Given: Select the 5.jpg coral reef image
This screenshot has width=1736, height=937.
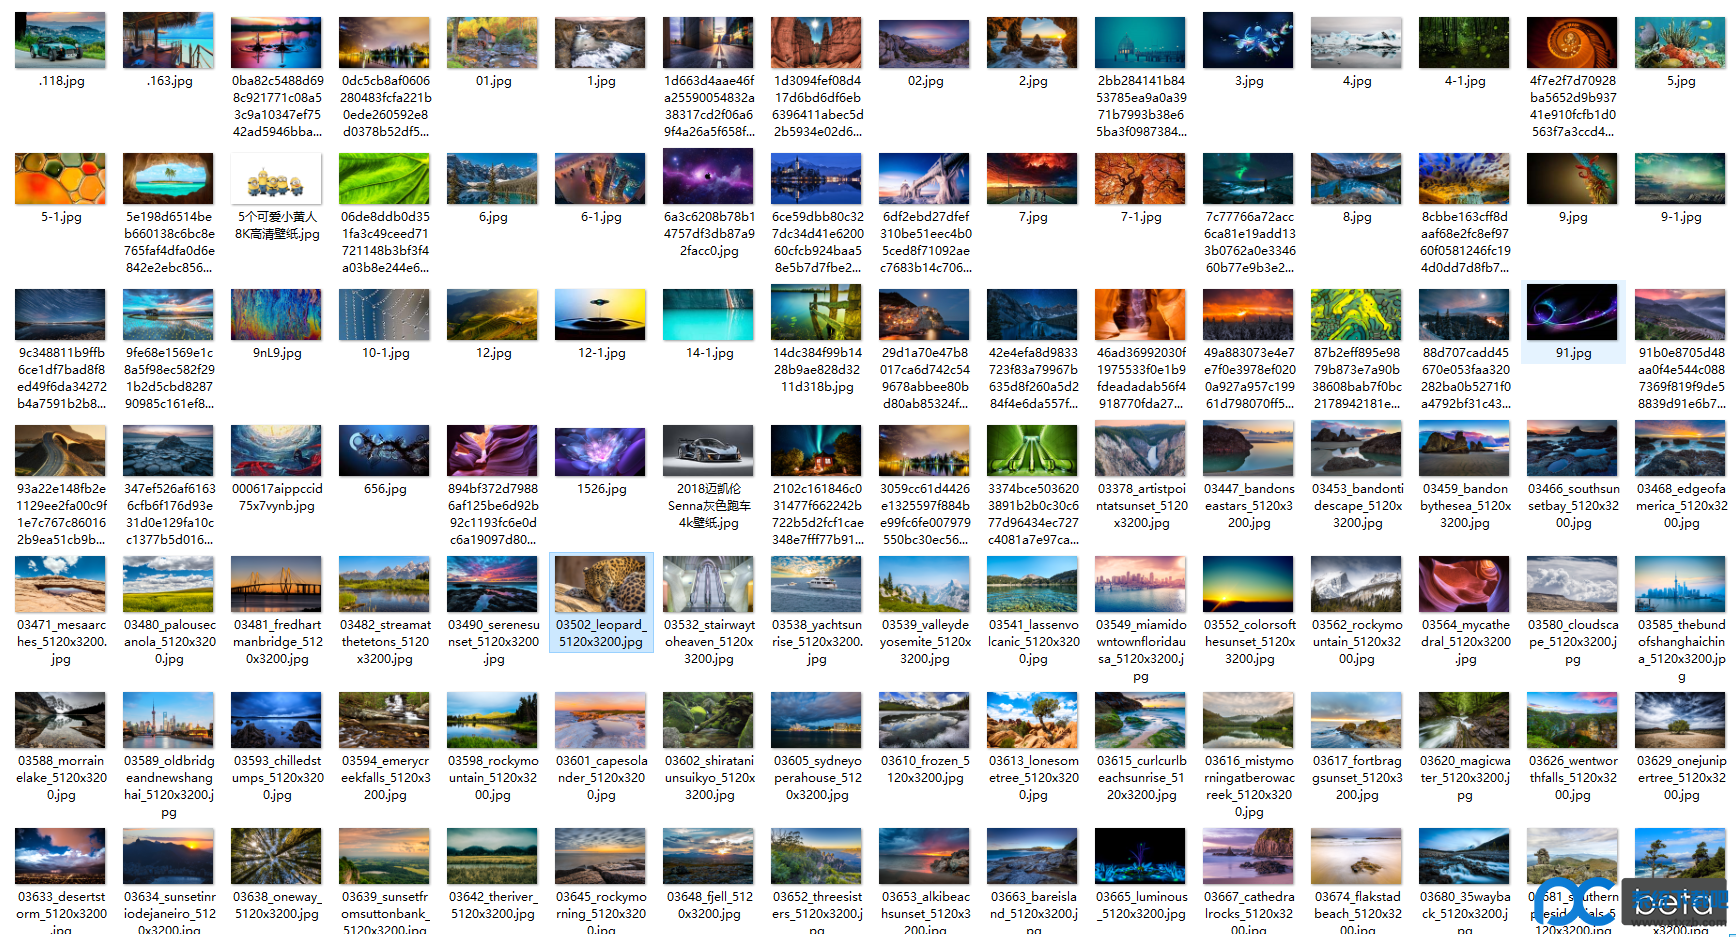Looking at the screenshot, I should [1680, 41].
